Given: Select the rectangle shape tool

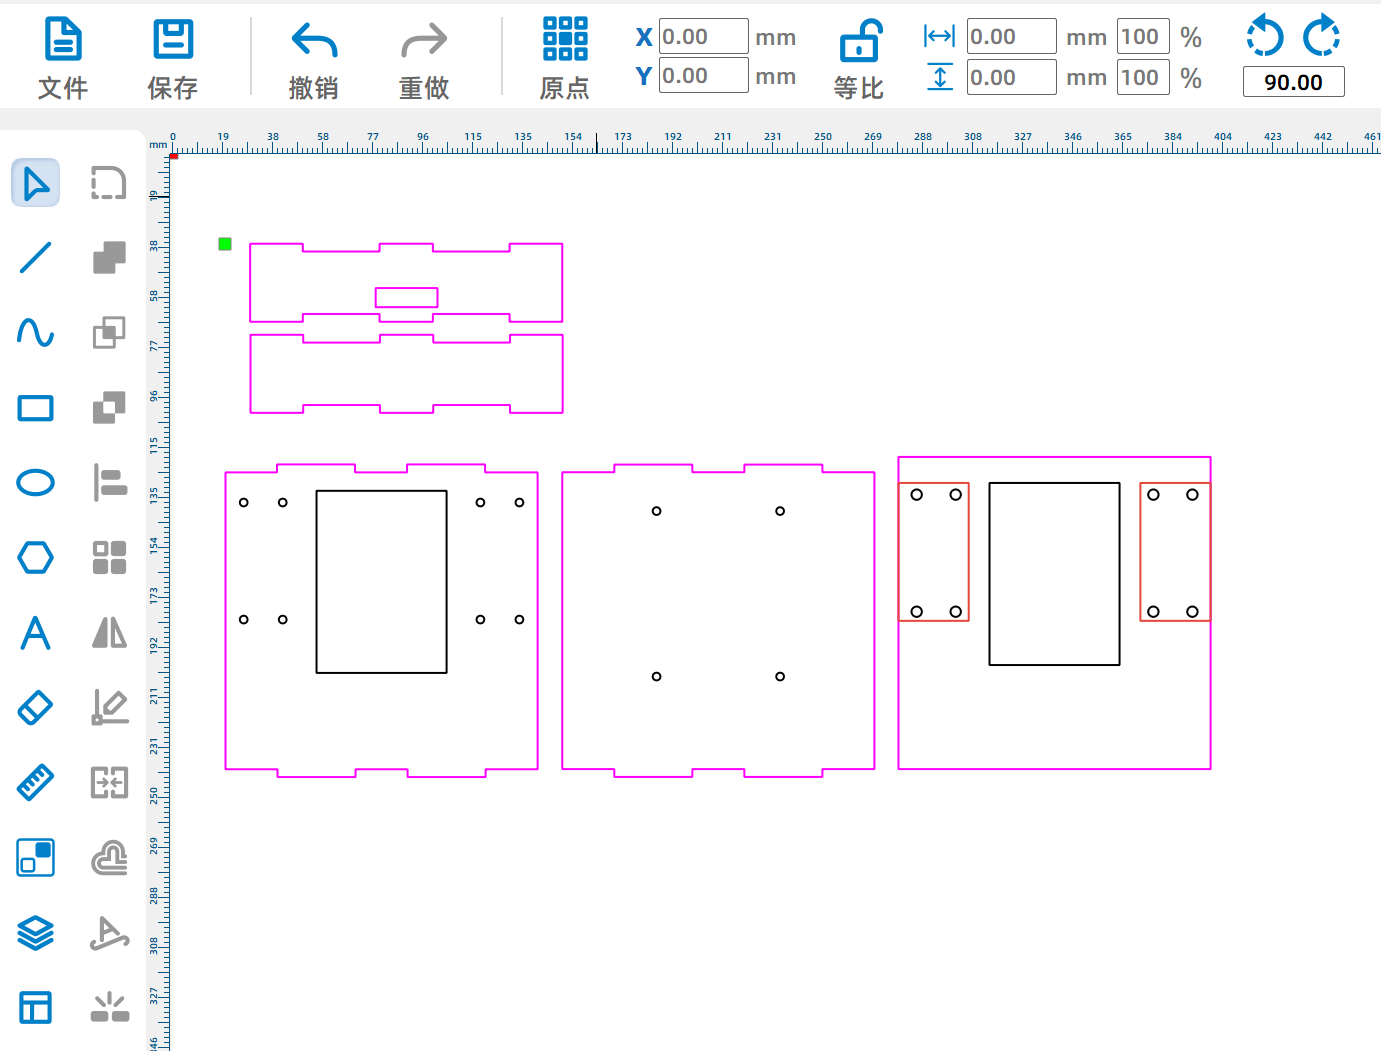Looking at the screenshot, I should tap(35, 408).
